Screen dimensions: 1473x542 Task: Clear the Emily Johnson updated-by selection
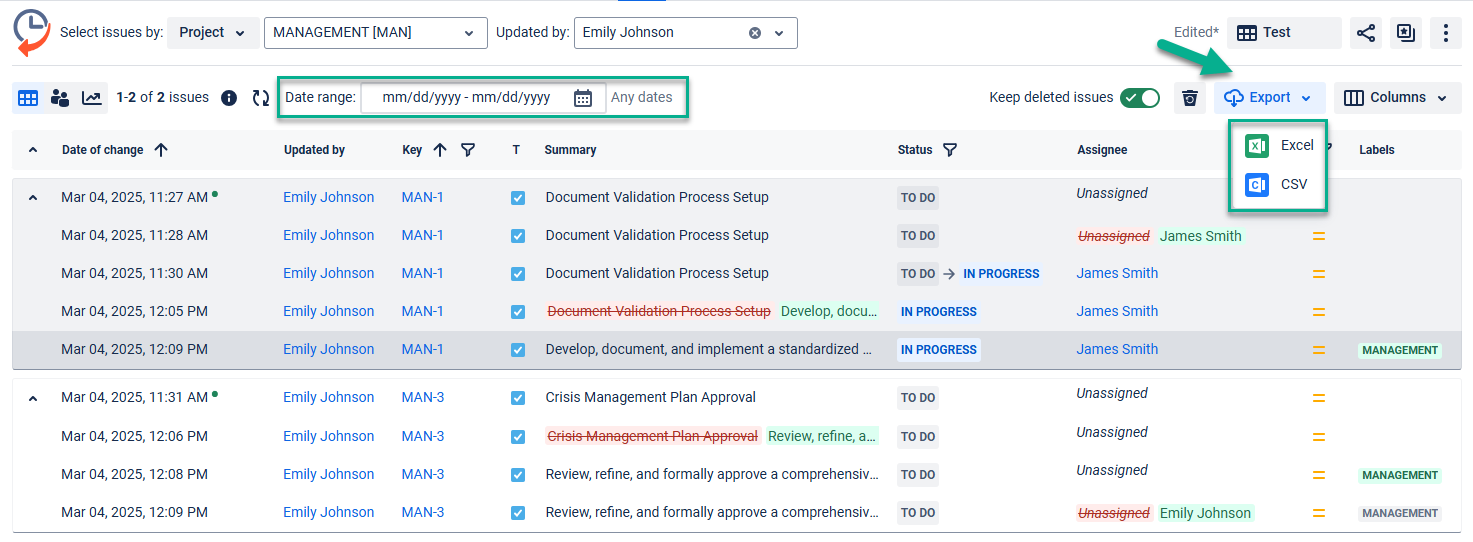(x=755, y=33)
